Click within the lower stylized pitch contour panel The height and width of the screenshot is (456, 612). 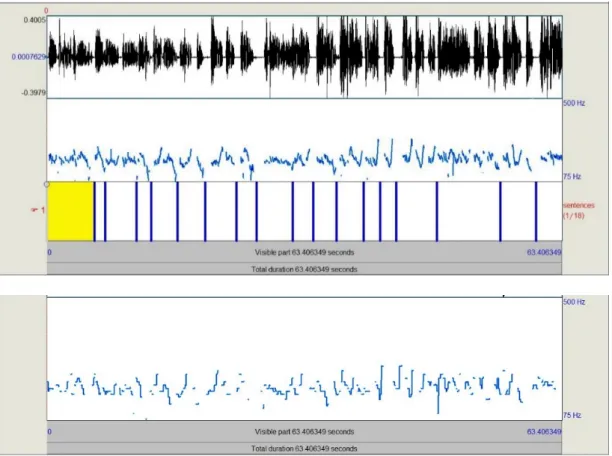click(x=304, y=358)
